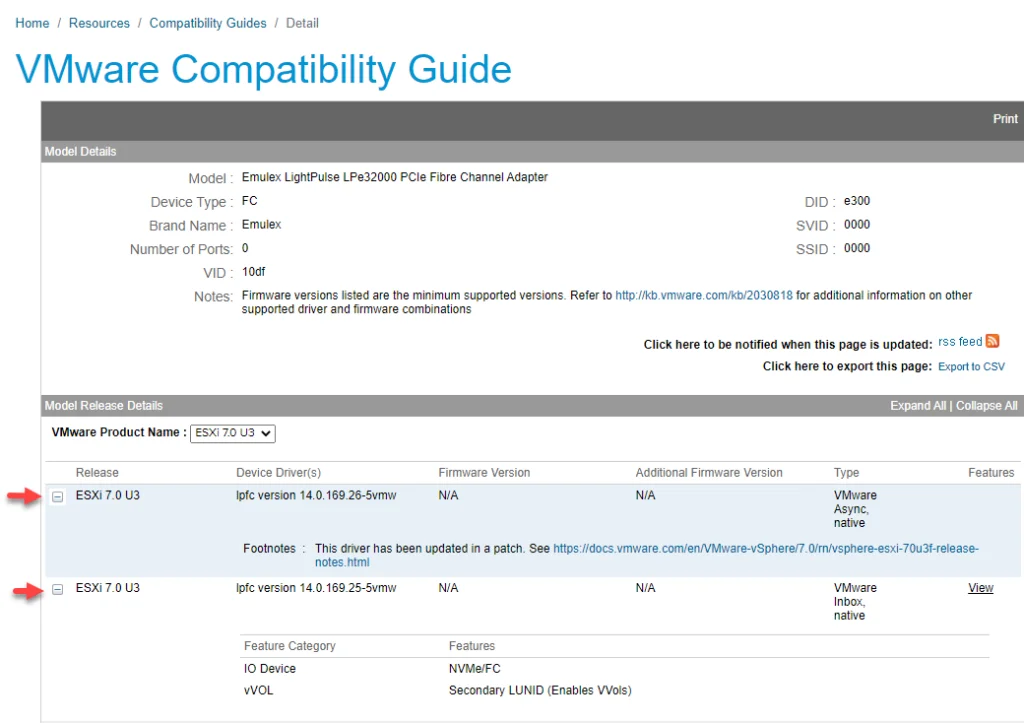Click the Release column header
This screenshot has width=1024, height=723.
[x=97, y=473]
